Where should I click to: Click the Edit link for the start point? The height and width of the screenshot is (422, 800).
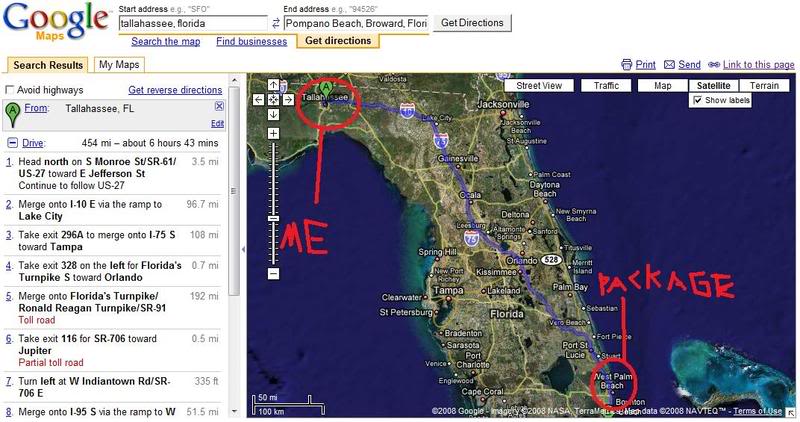(x=217, y=123)
